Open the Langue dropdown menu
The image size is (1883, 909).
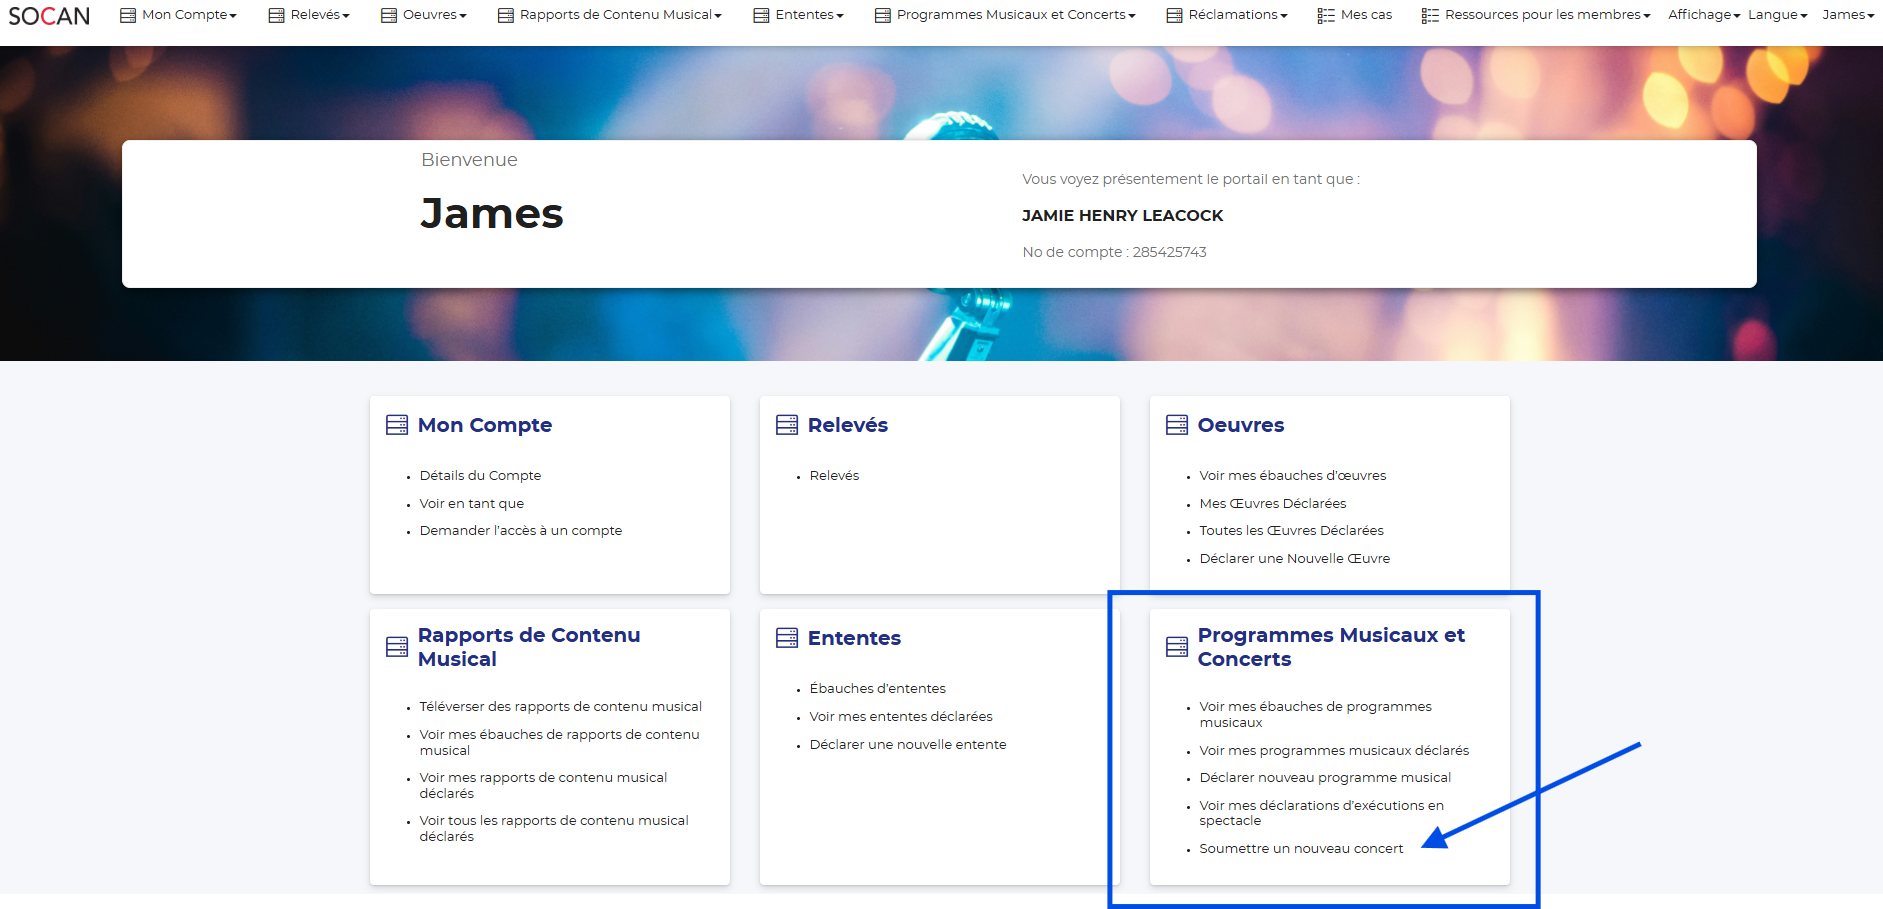click(1777, 15)
